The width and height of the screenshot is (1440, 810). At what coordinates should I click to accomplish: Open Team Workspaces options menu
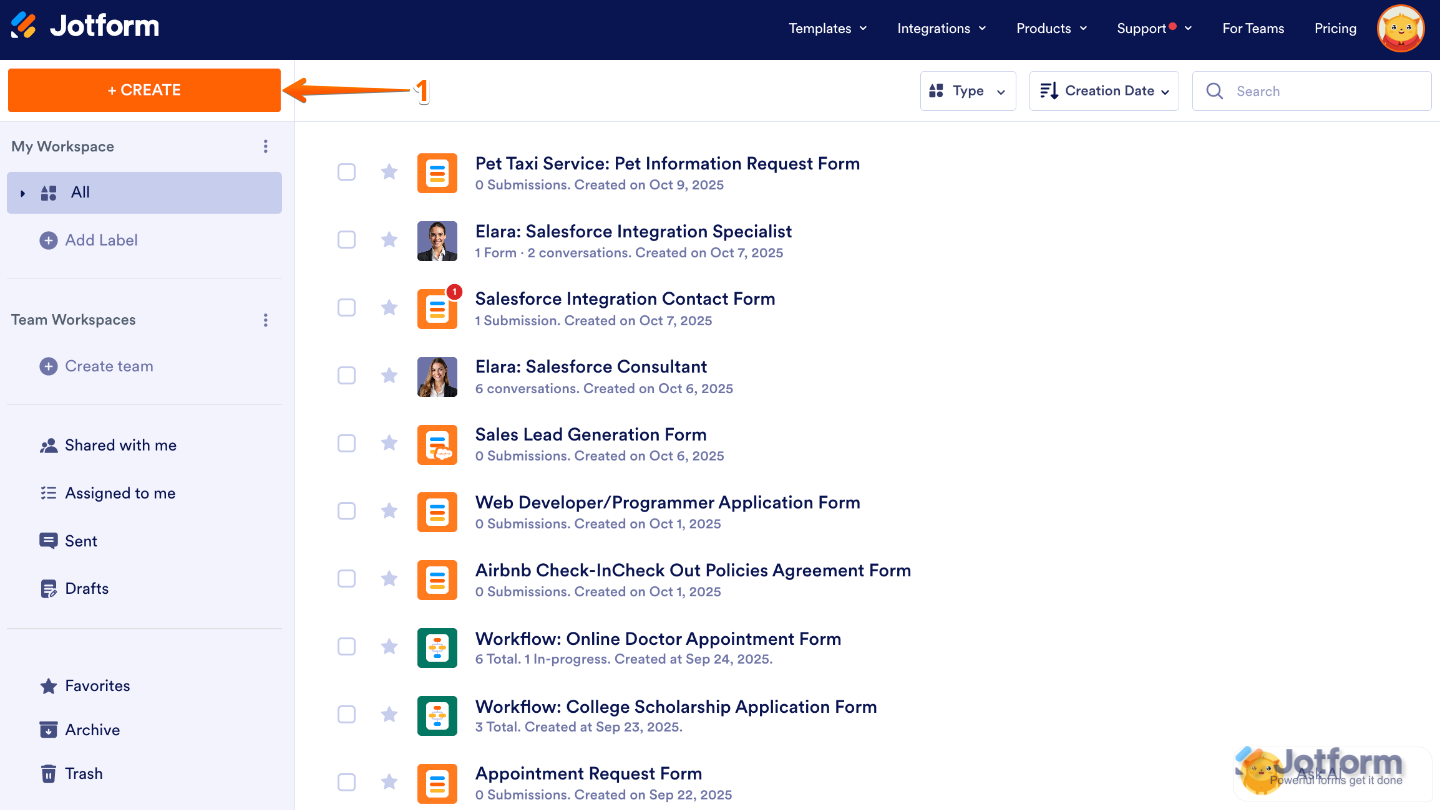[266, 320]
